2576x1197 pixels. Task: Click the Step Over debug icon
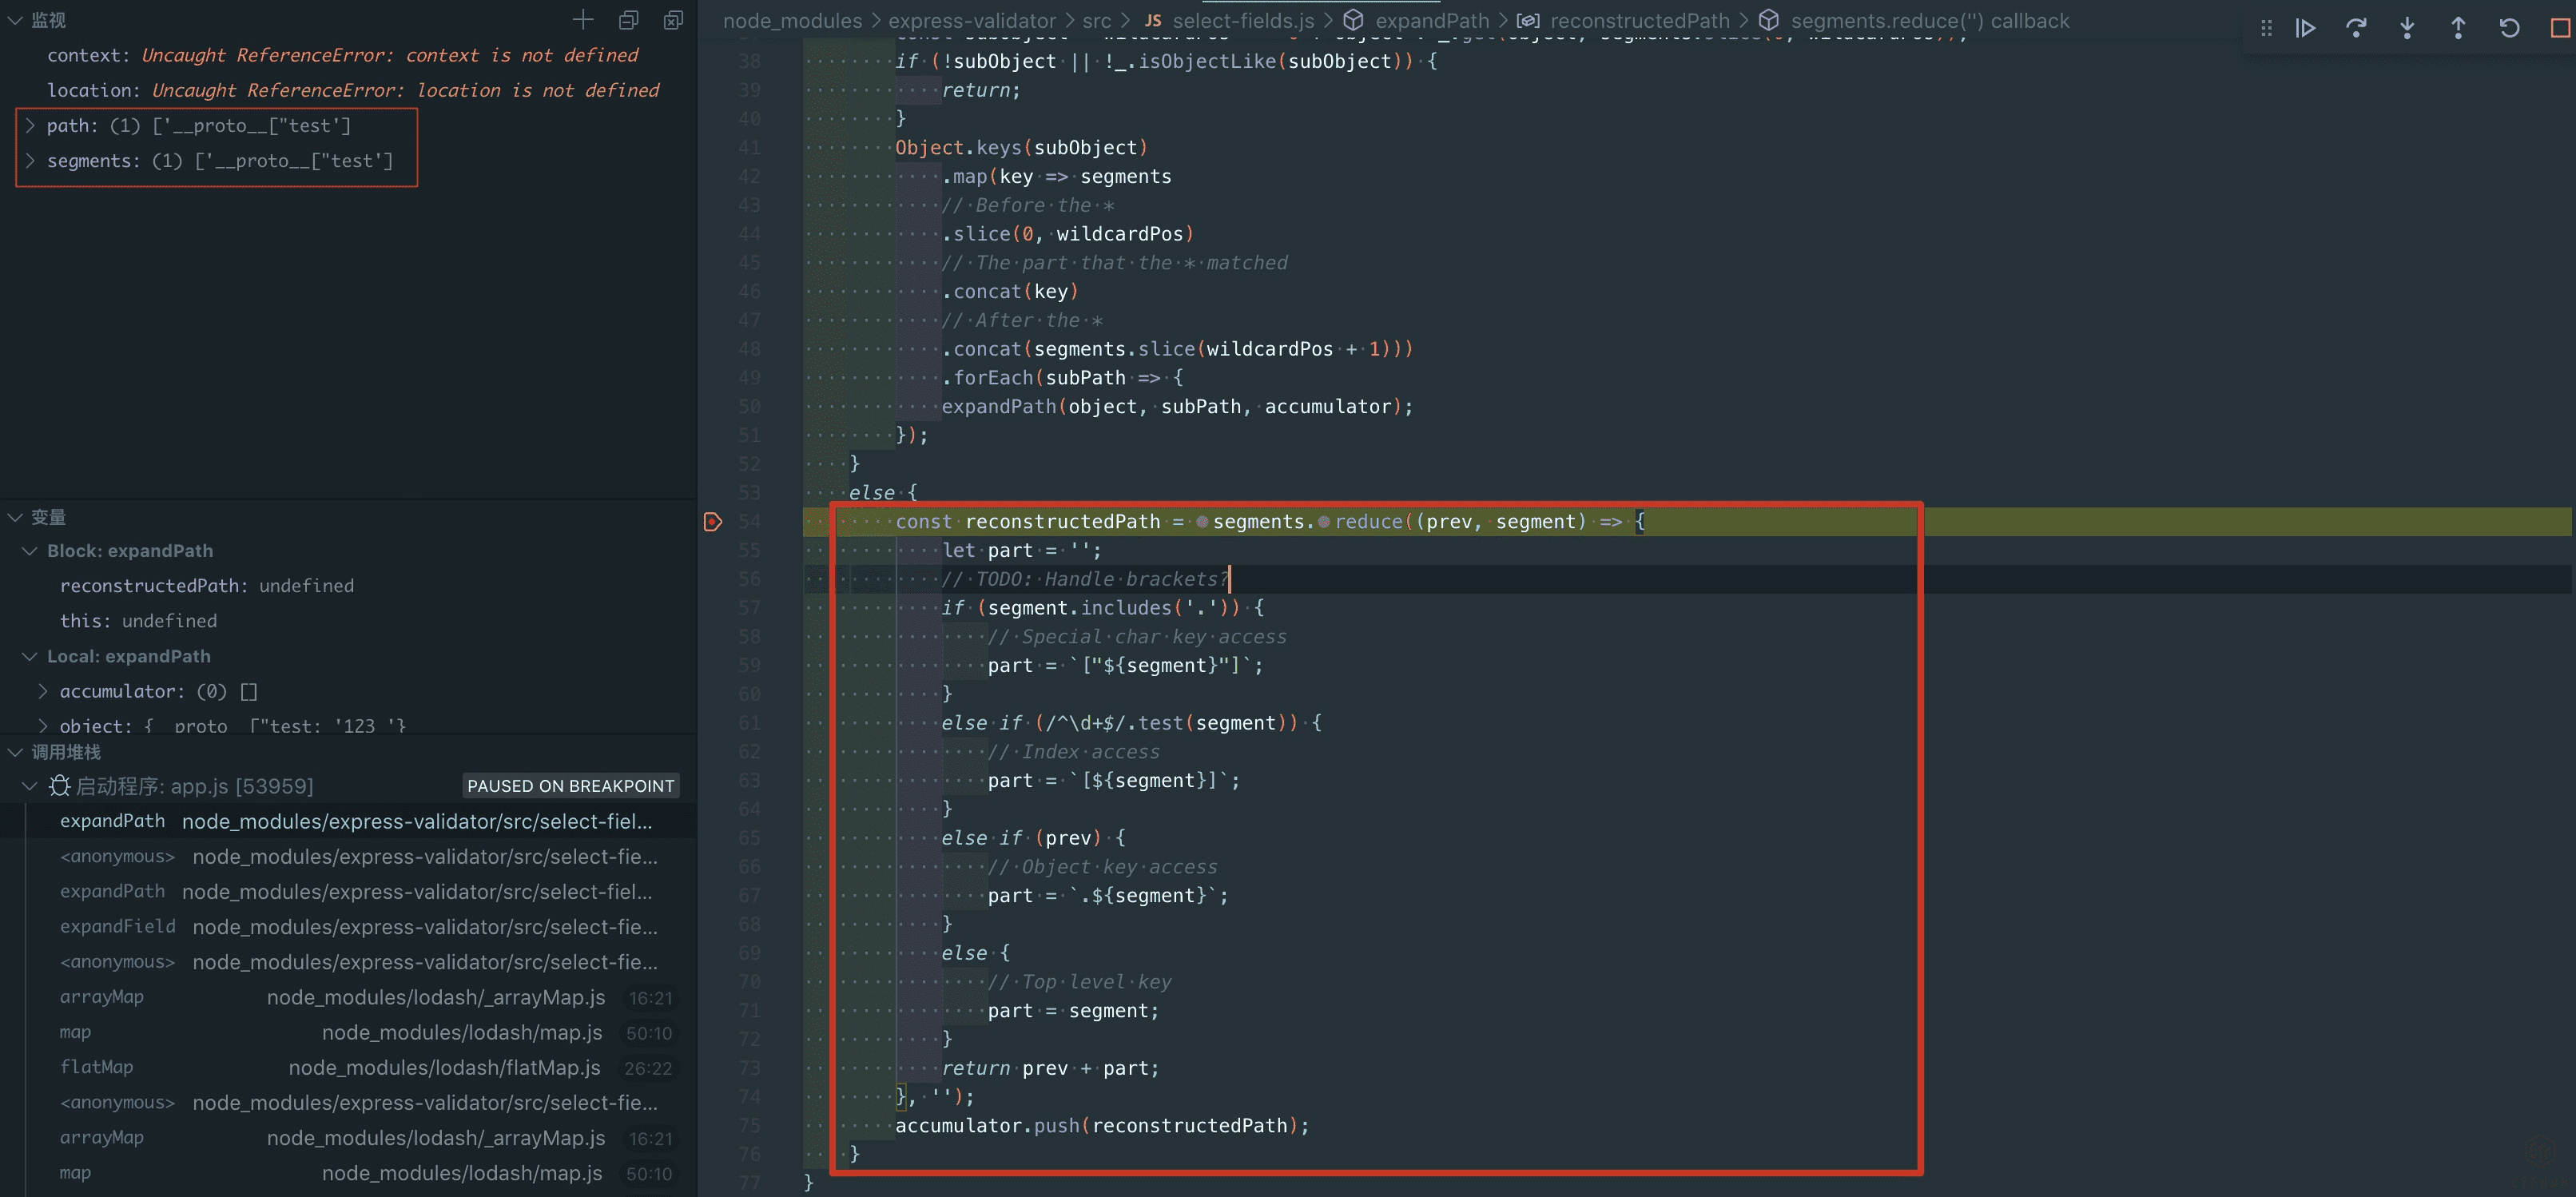point(2356,28)
